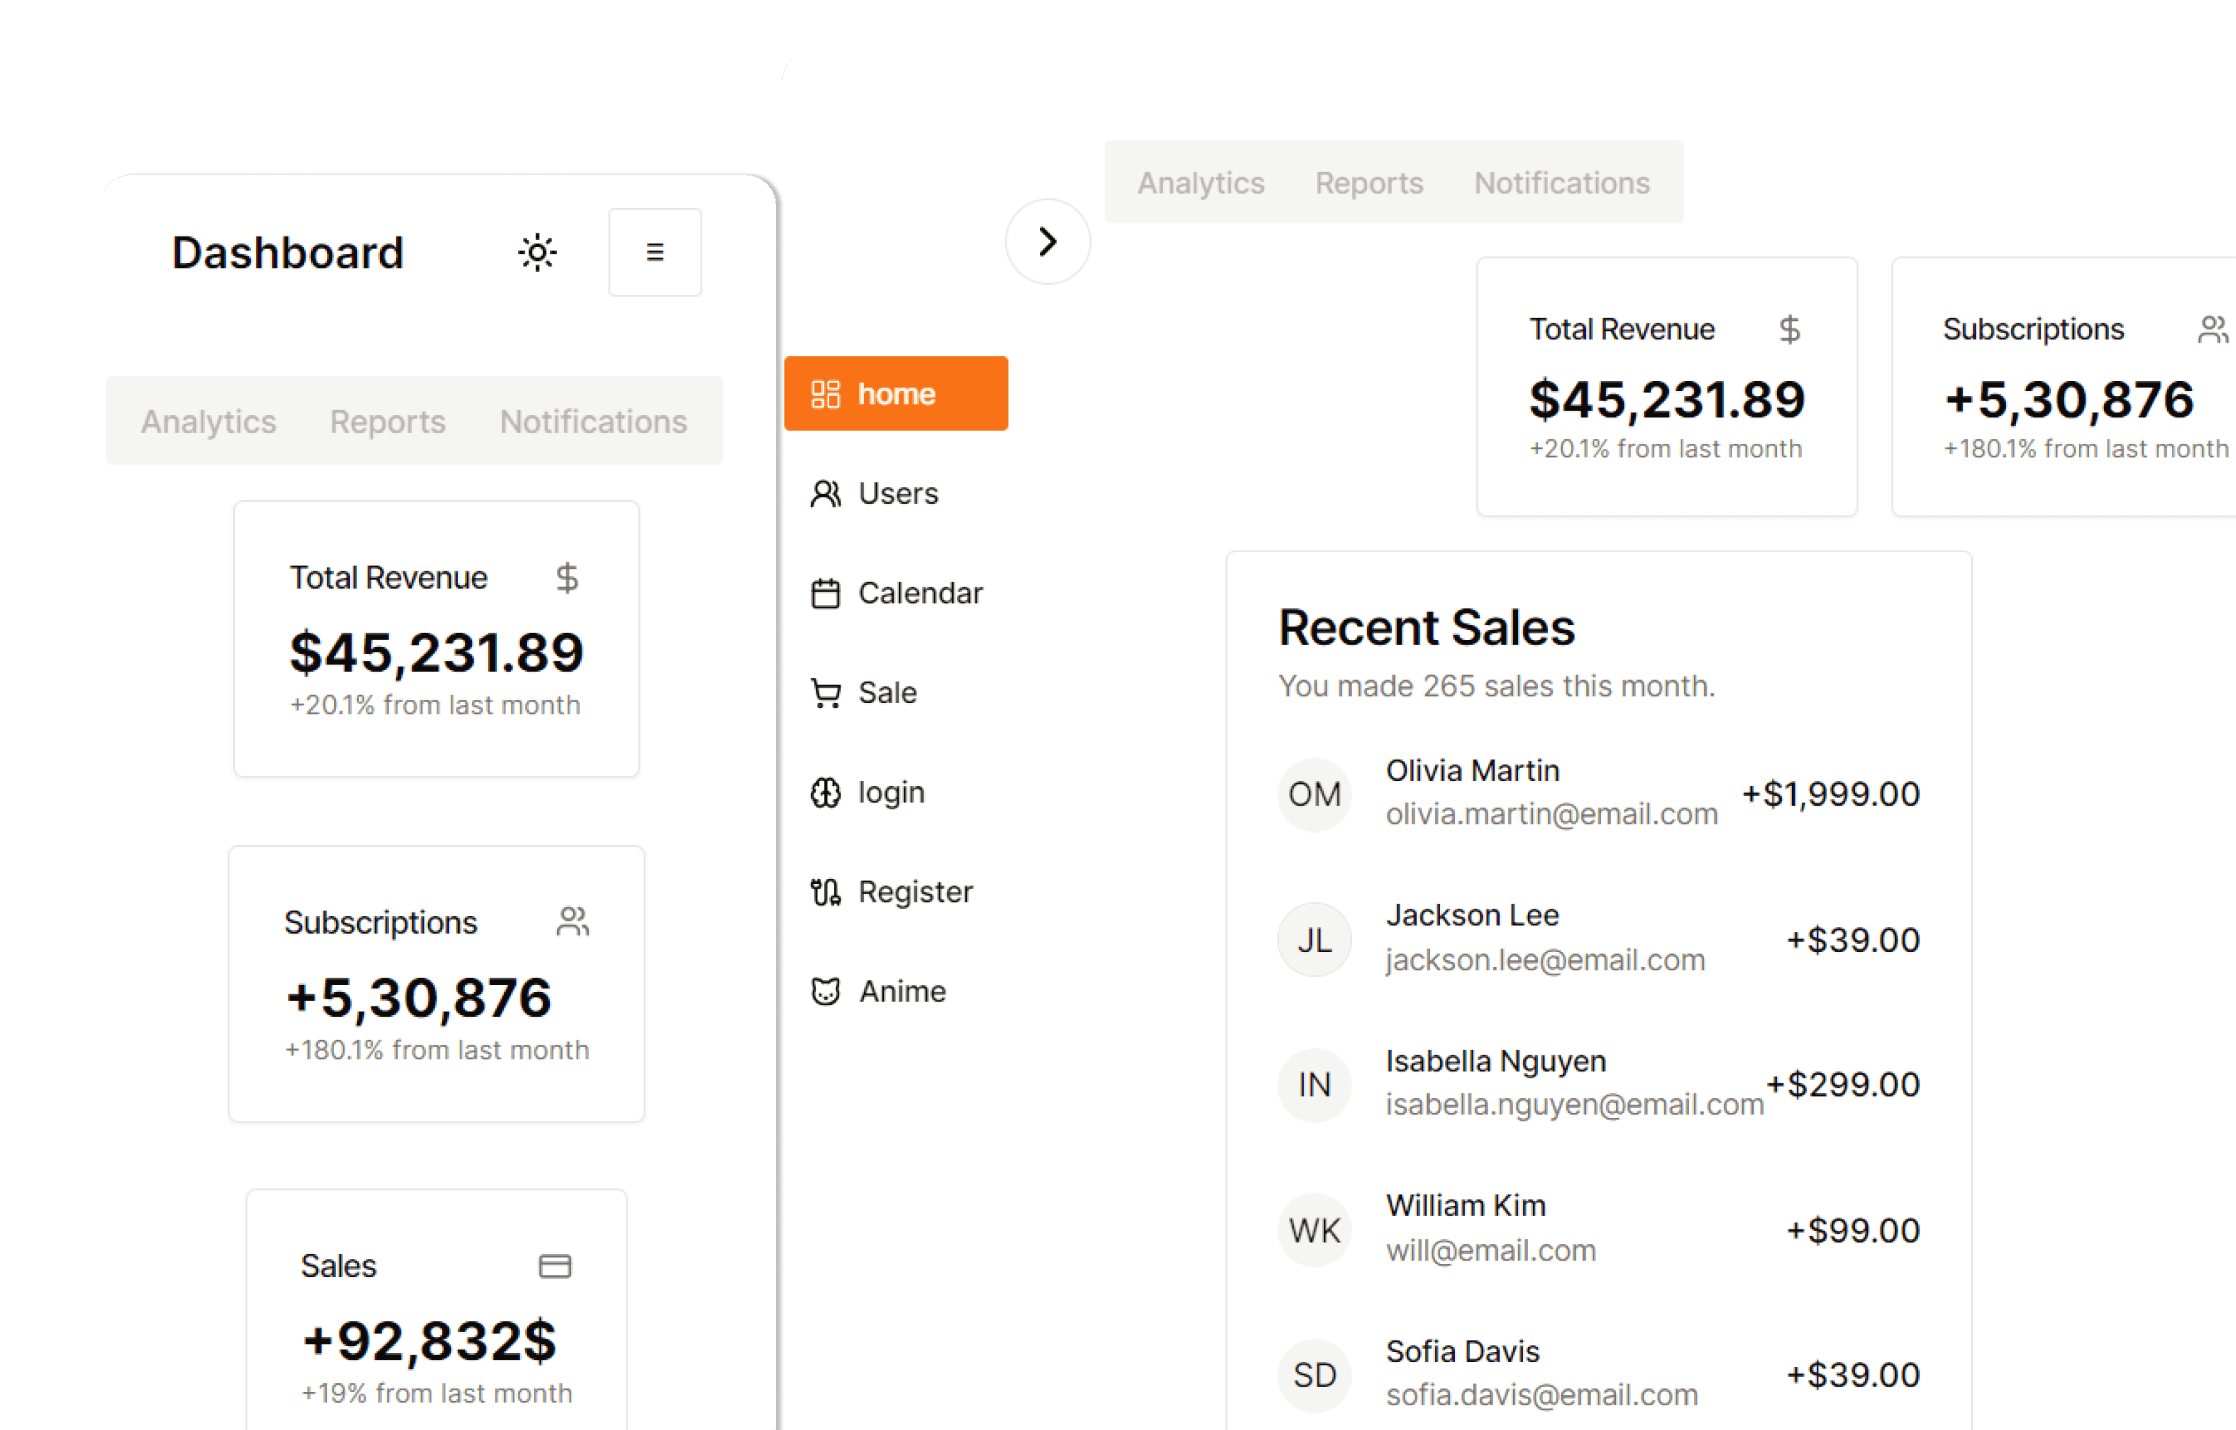Click the OM avatar for Olivia Martin
2236x1430 pixels.
1314,794
